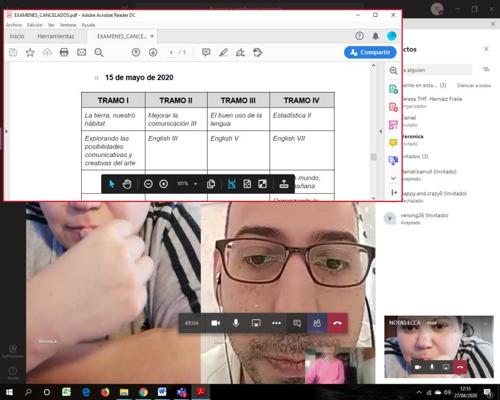
Task: Click the cloud upload icon in Acrobat
Action: (x=47, y=52)
